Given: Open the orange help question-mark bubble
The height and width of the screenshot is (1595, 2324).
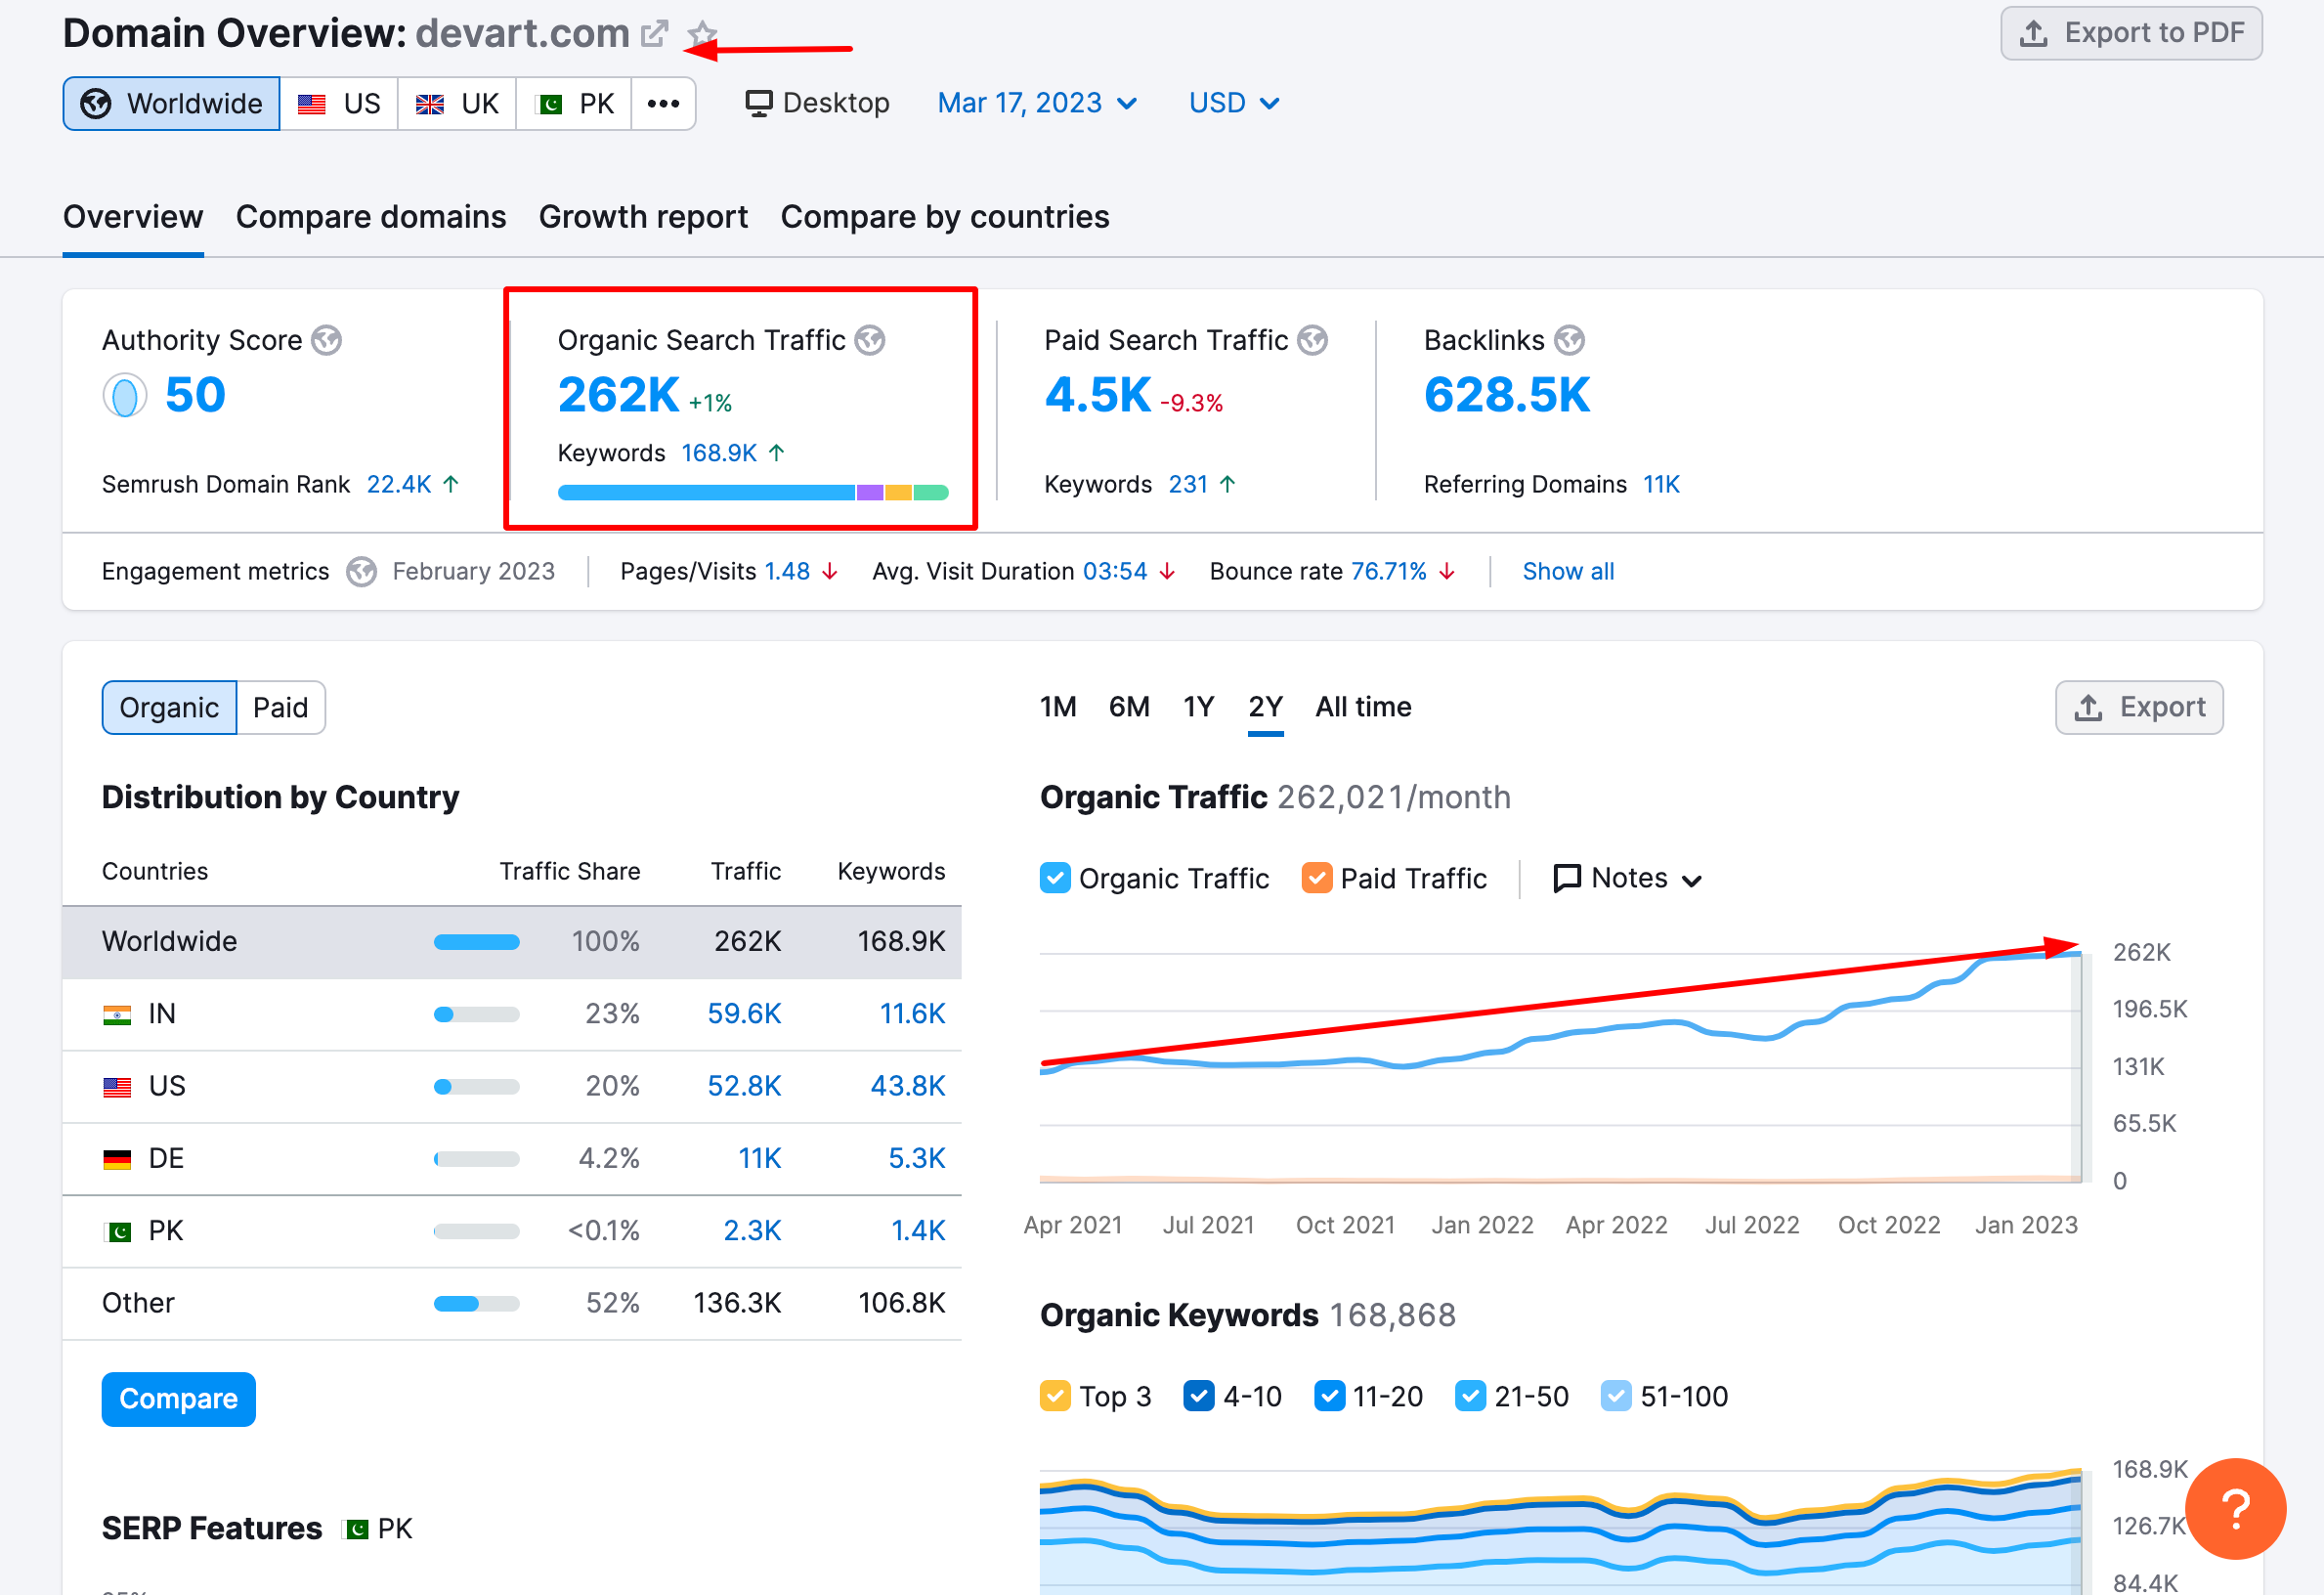Looking at the screenshot, I should click(x=2235, y=1508).
